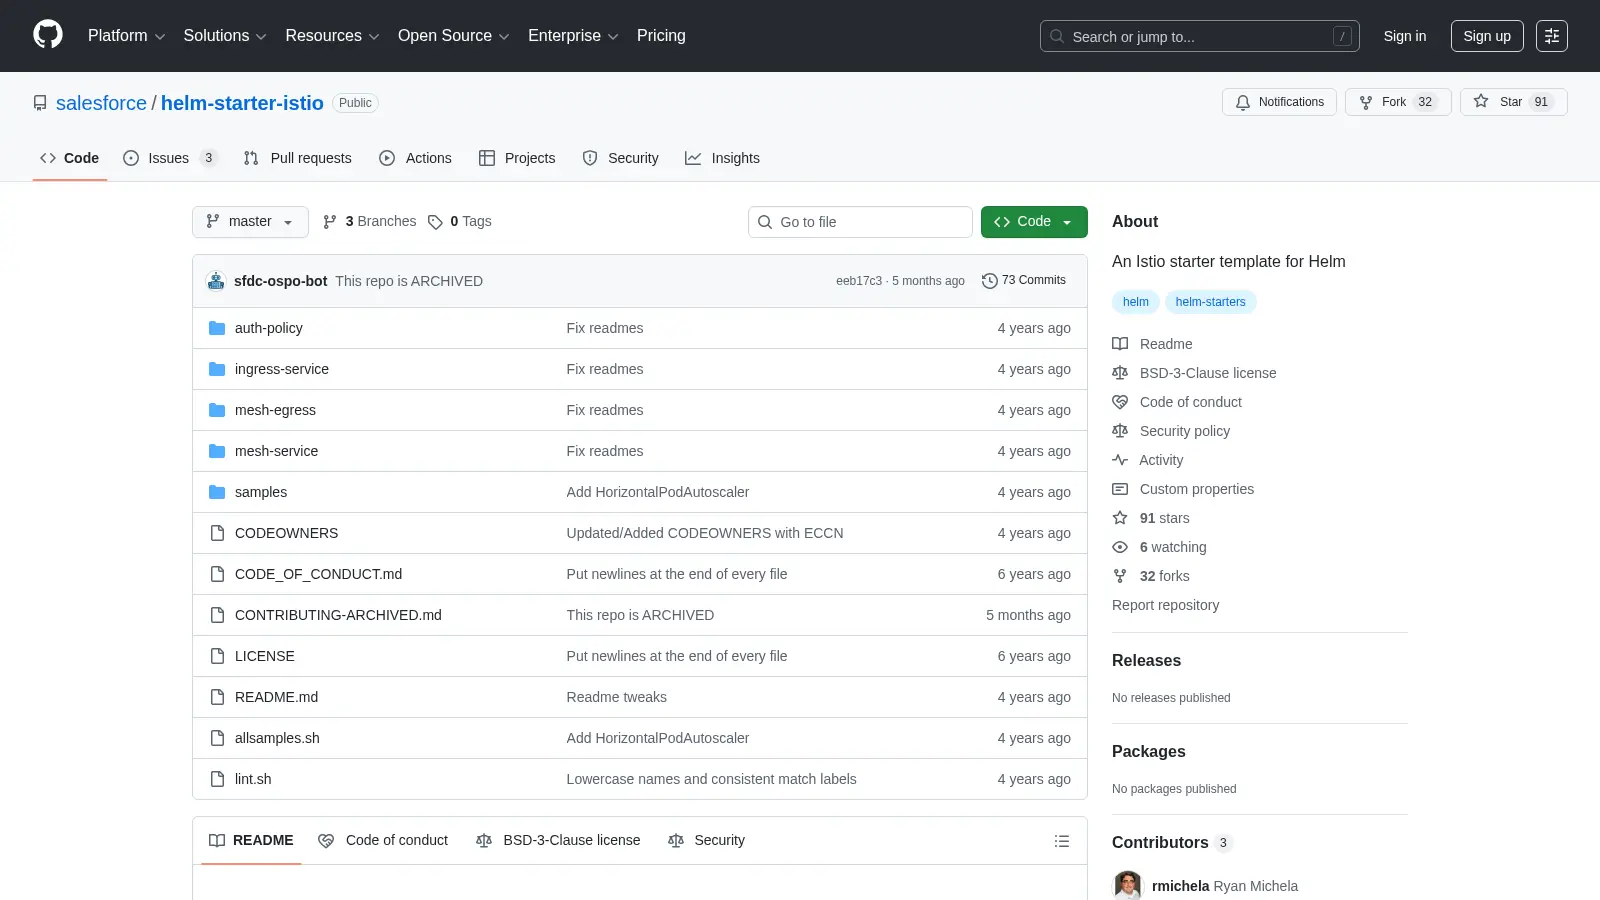Click the Notifications bell button
The image size is (1600, 900).
[1279, 102]
